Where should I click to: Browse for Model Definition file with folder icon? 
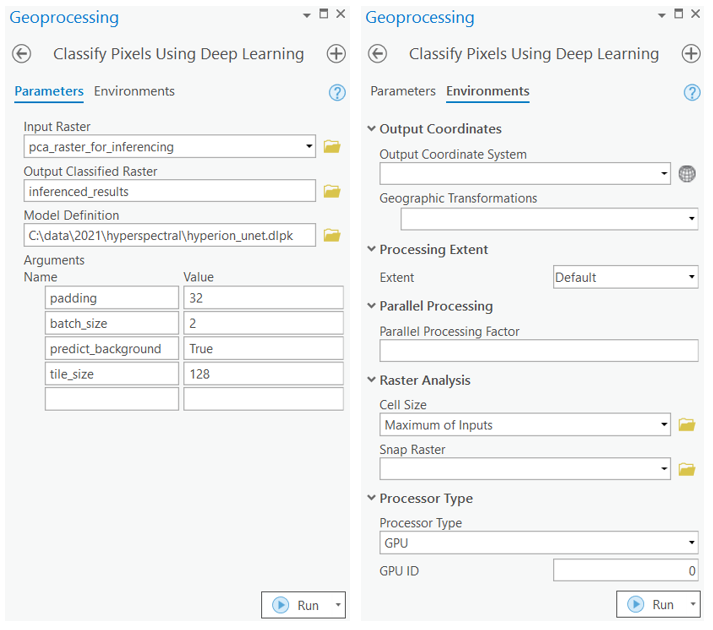click(332, 235)
